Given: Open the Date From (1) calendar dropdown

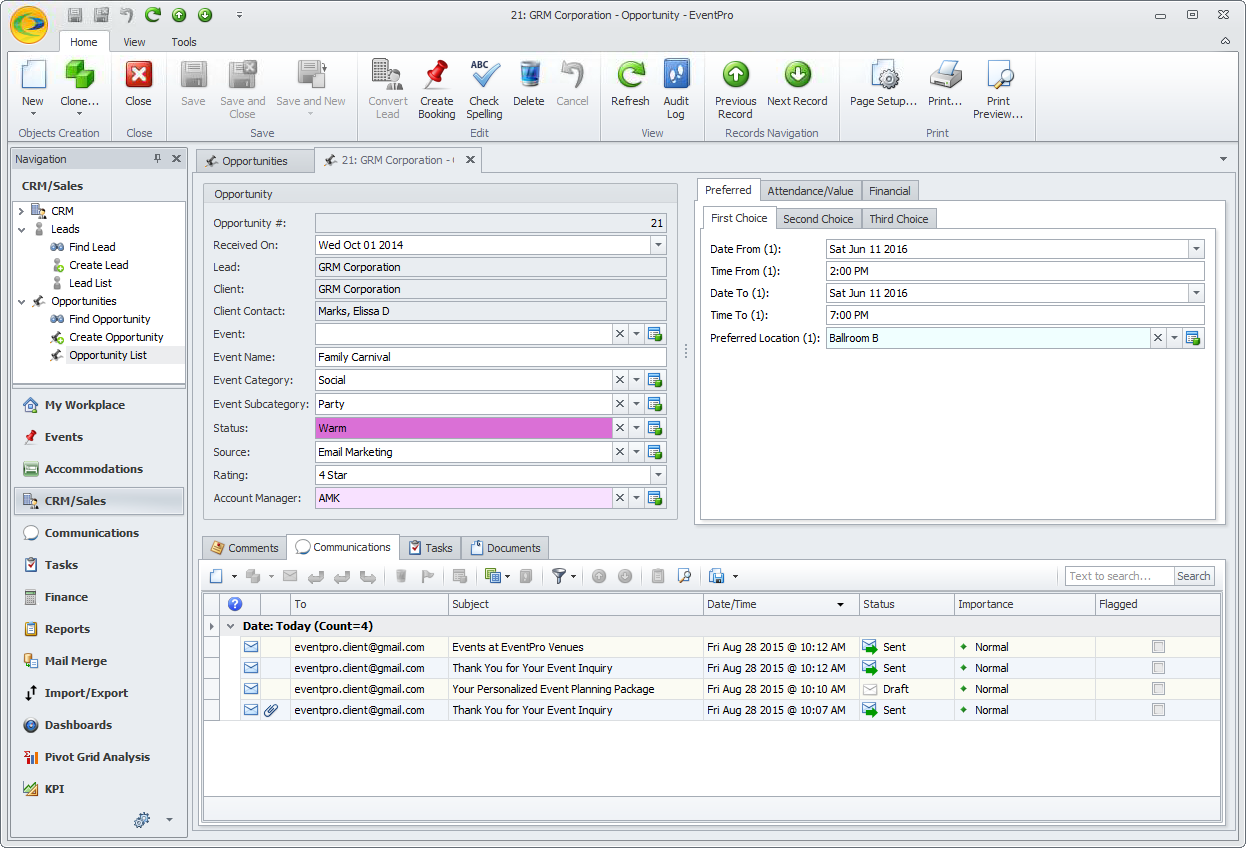Looking at the screenshot, I should [1196, 249].
